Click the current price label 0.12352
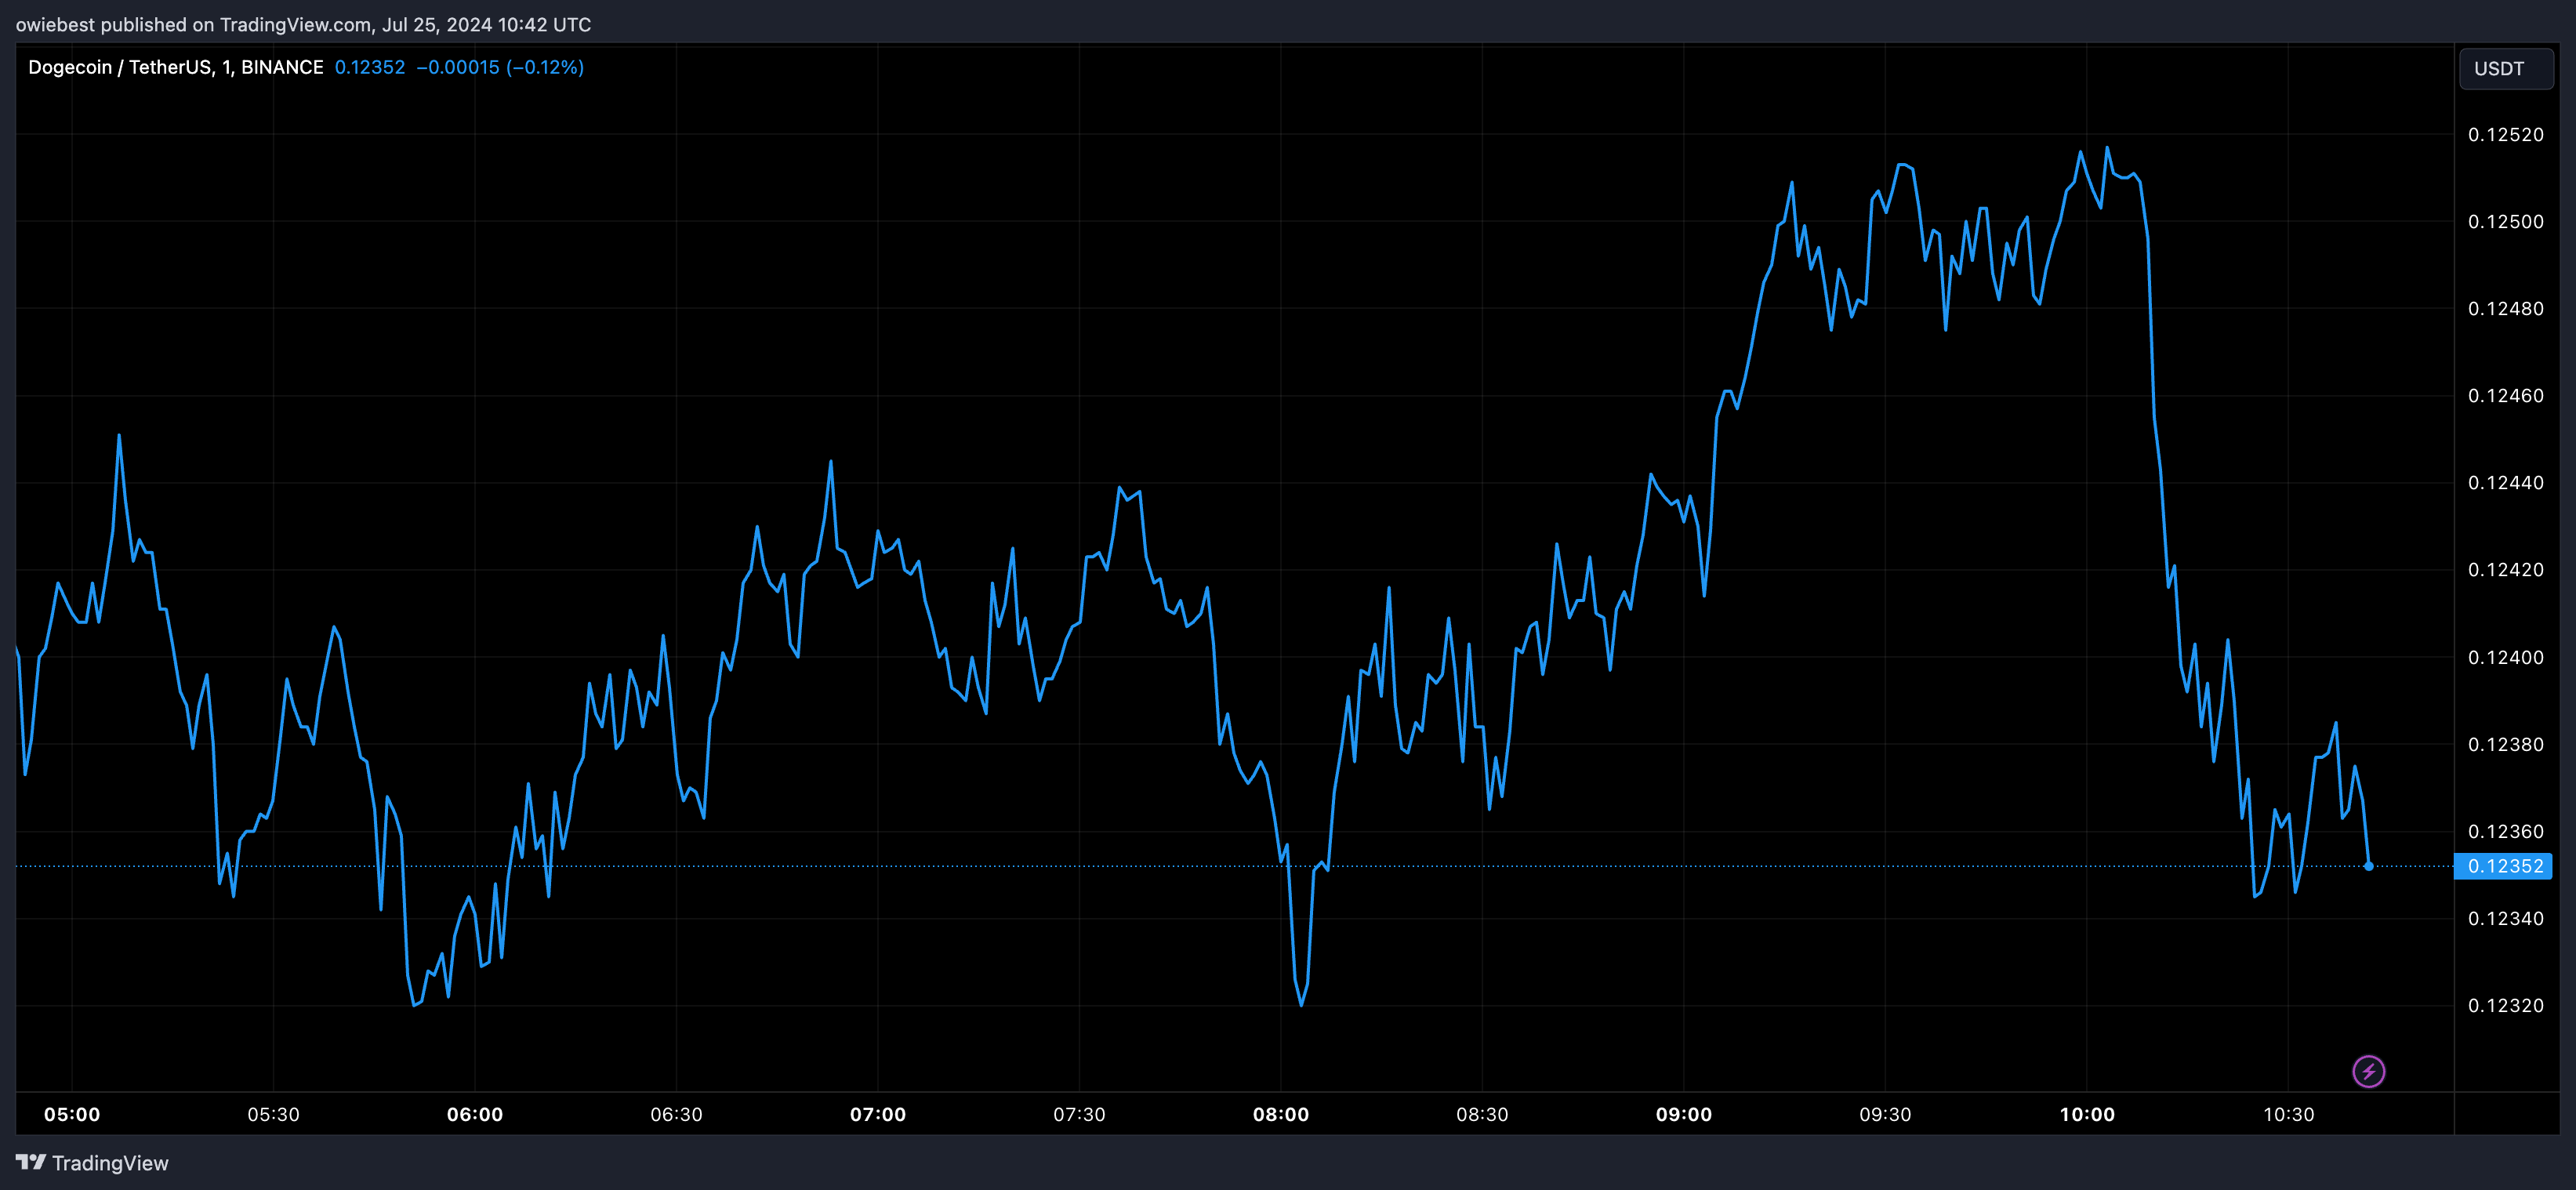Viewport: 2576px width, 1190px height. [x=2503, y=866]
